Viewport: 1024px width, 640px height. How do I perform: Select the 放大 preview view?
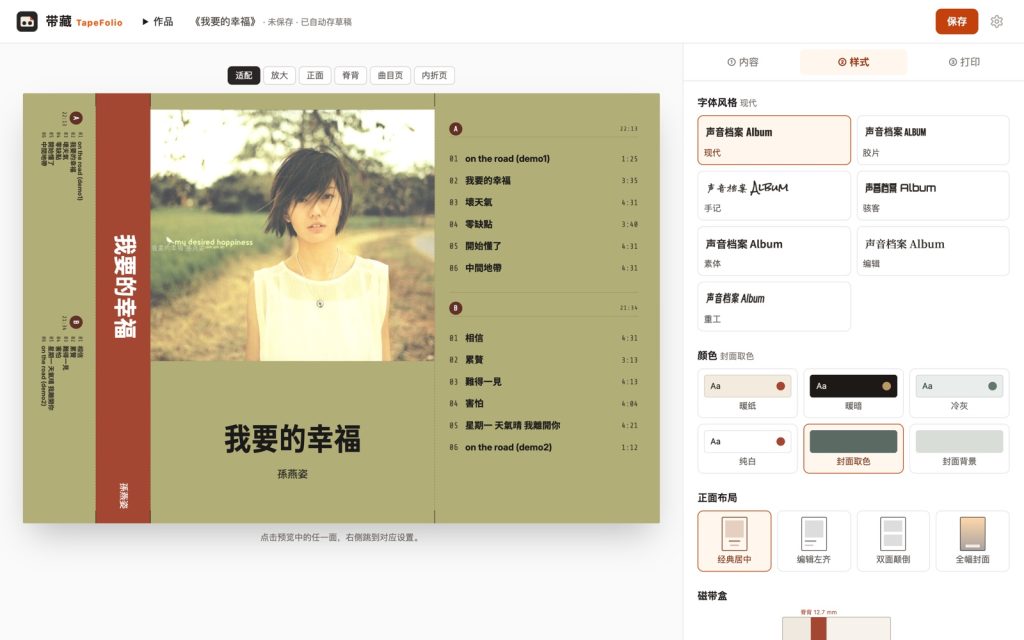[x=280, y=76]
